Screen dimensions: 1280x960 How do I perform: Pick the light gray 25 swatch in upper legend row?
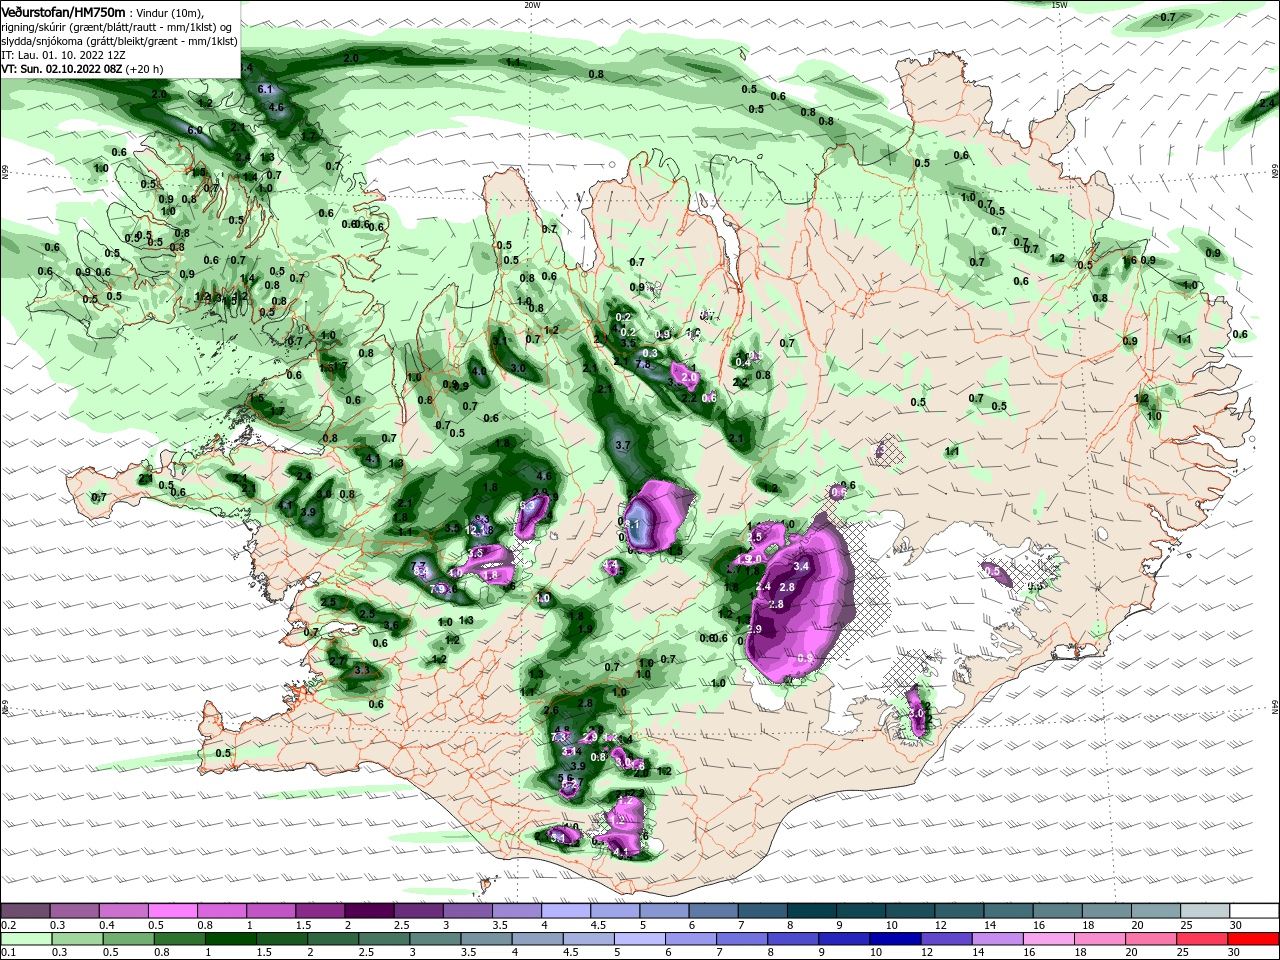click(1204, 911)
